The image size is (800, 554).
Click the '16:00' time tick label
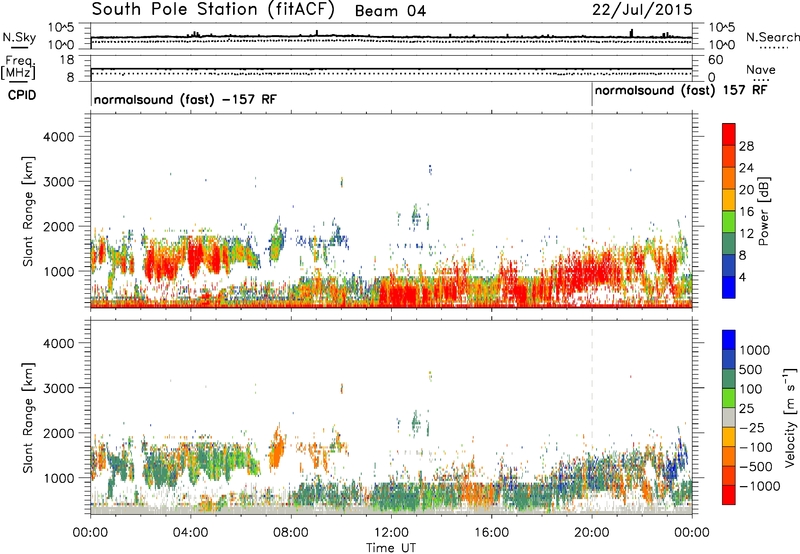[x=491, y=533]
